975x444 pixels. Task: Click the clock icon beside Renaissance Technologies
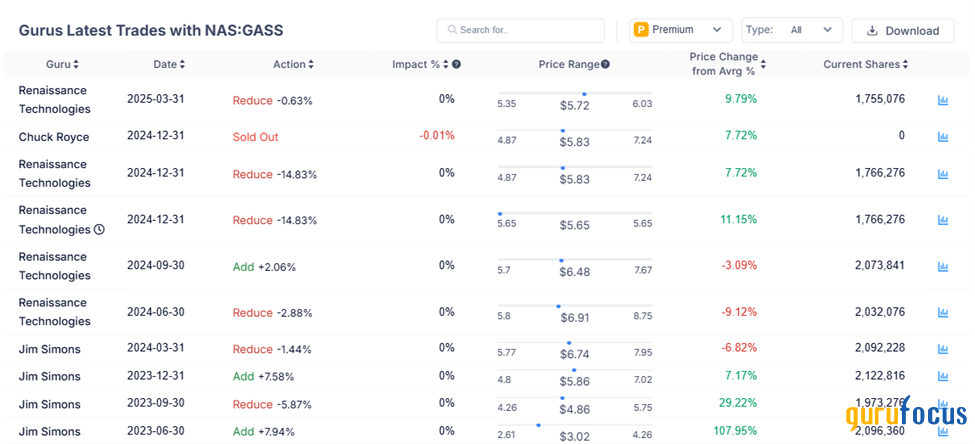(x=99, y=229)
